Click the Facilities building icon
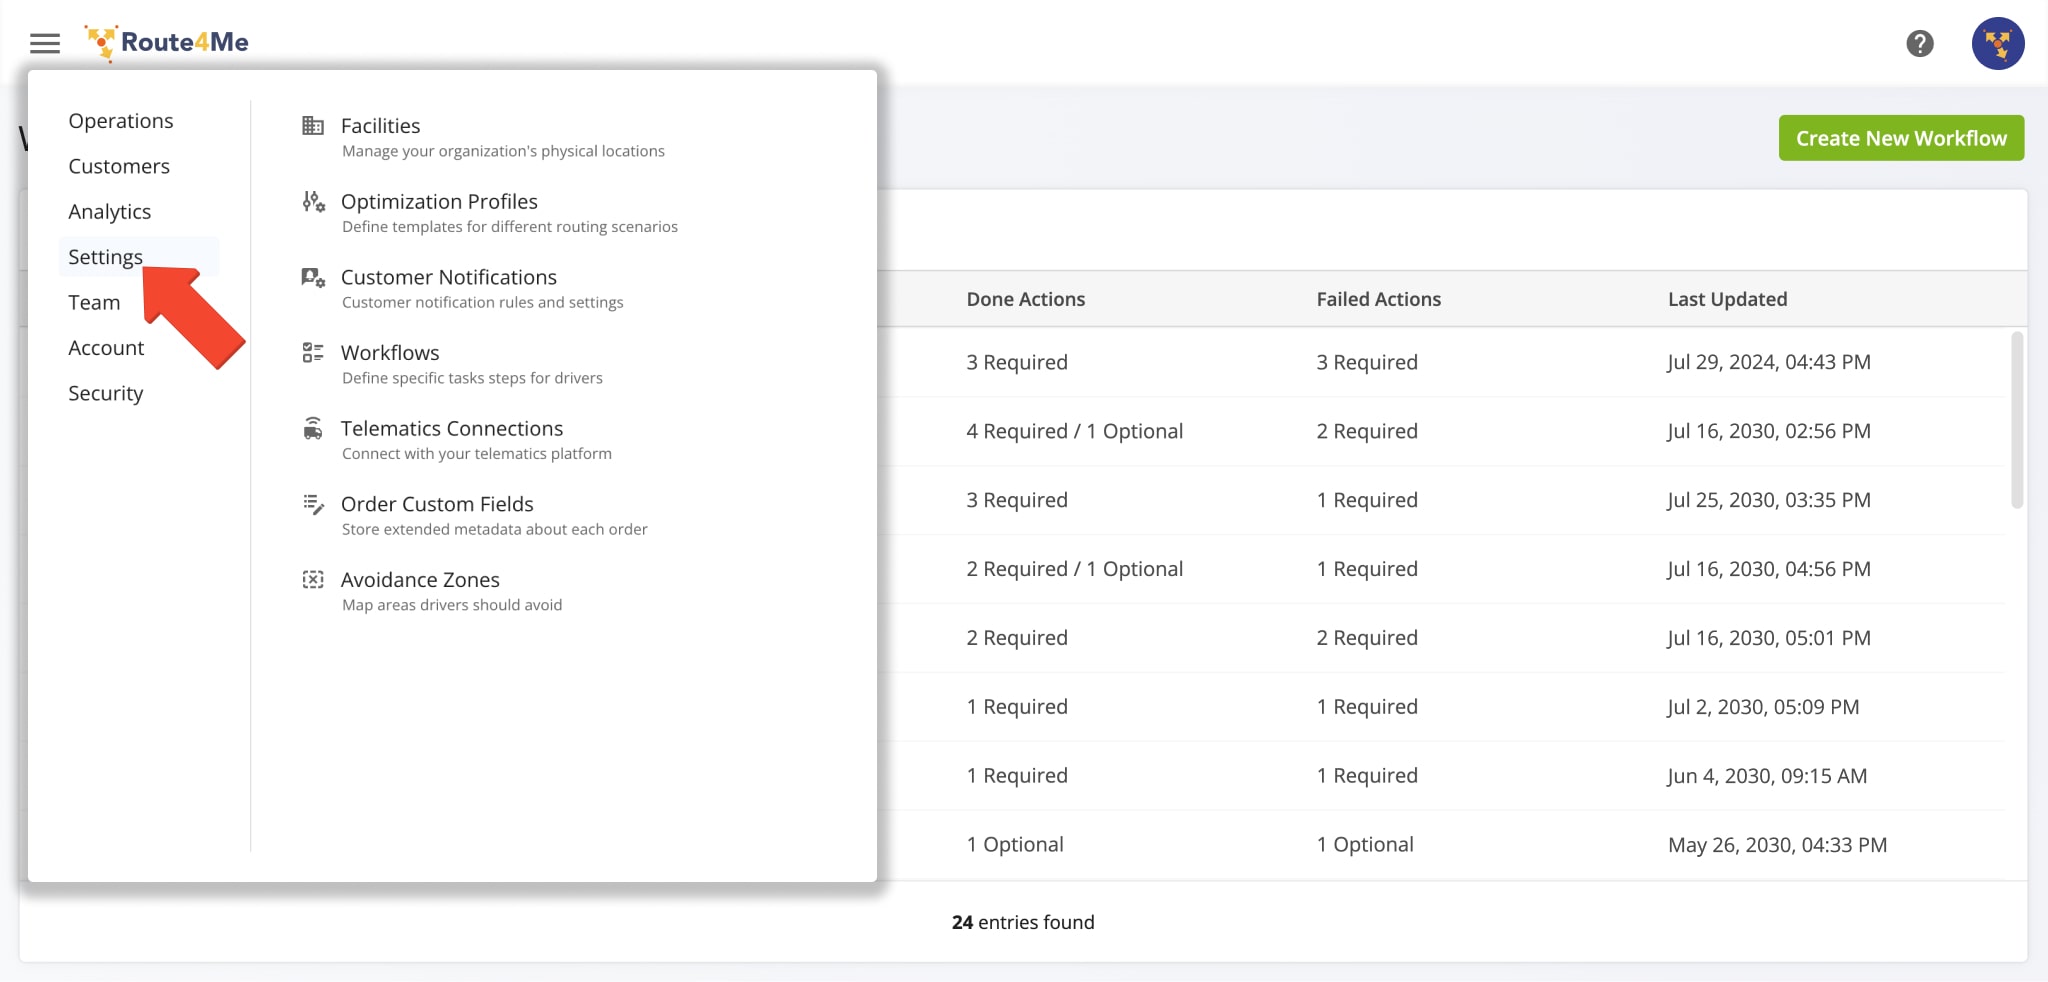The image size is (2048, 982). [x=313, y=125]
